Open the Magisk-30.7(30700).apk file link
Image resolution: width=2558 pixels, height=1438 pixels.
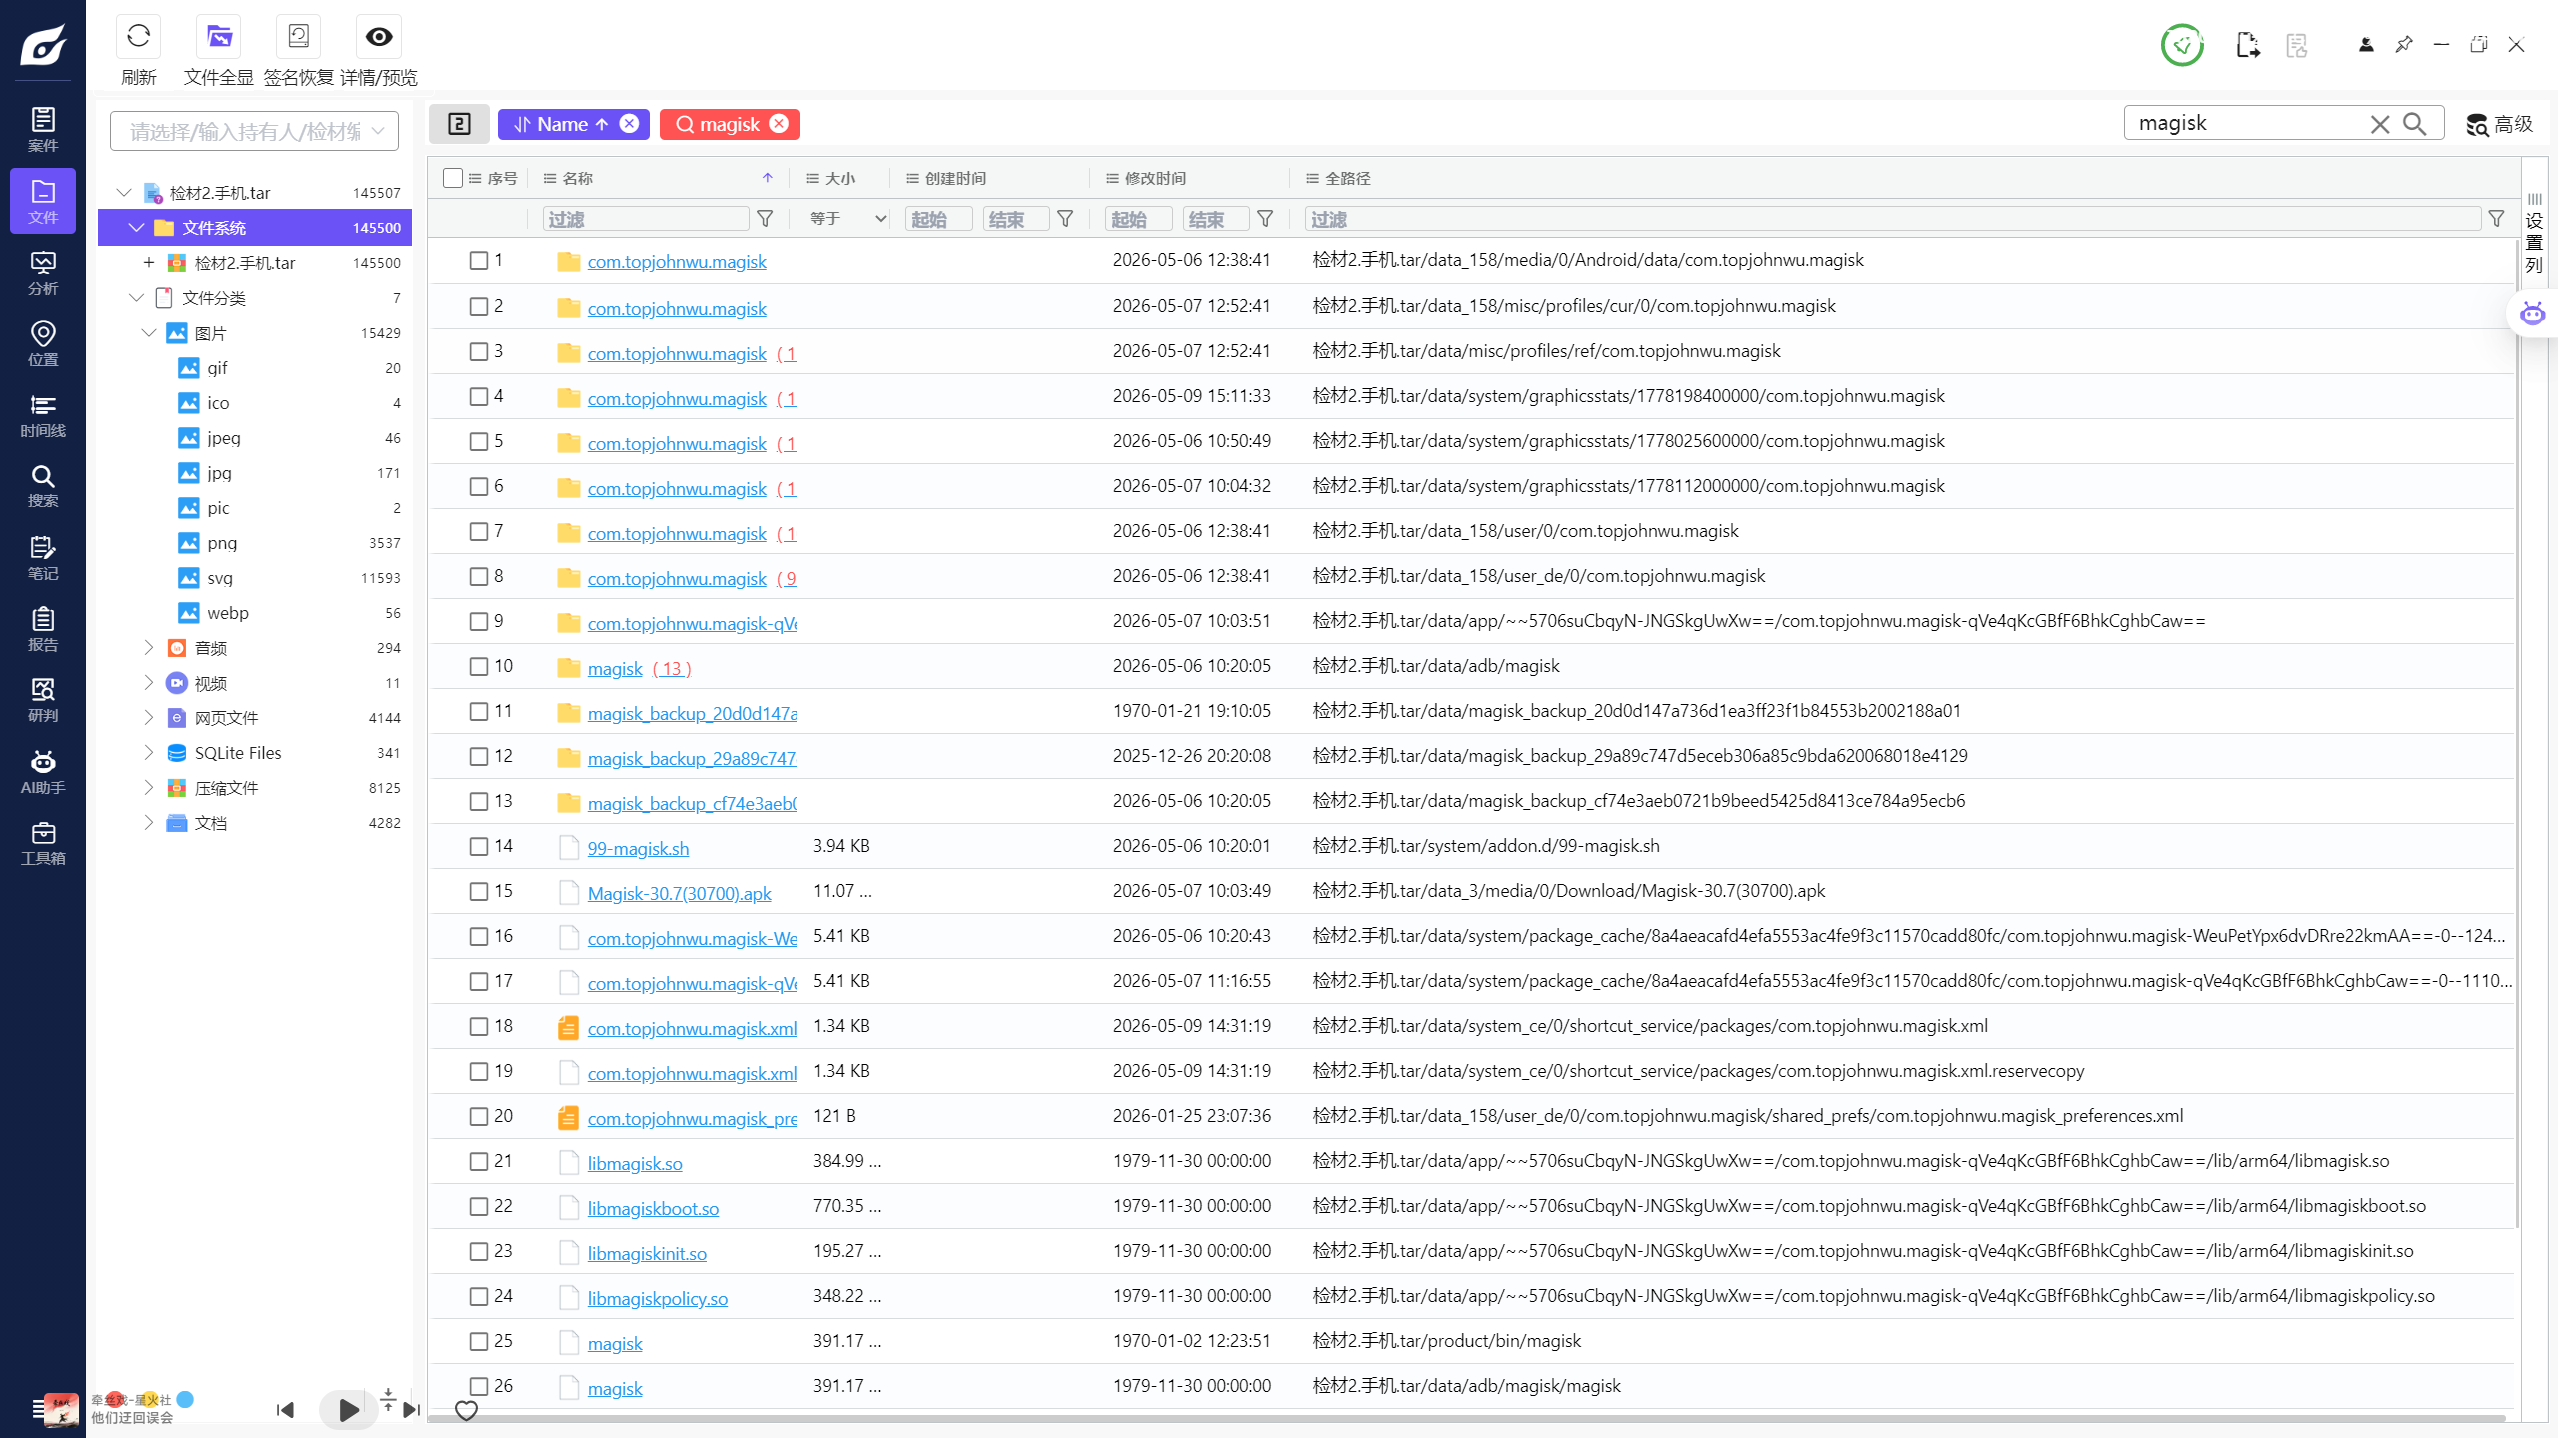coord(680,893)
